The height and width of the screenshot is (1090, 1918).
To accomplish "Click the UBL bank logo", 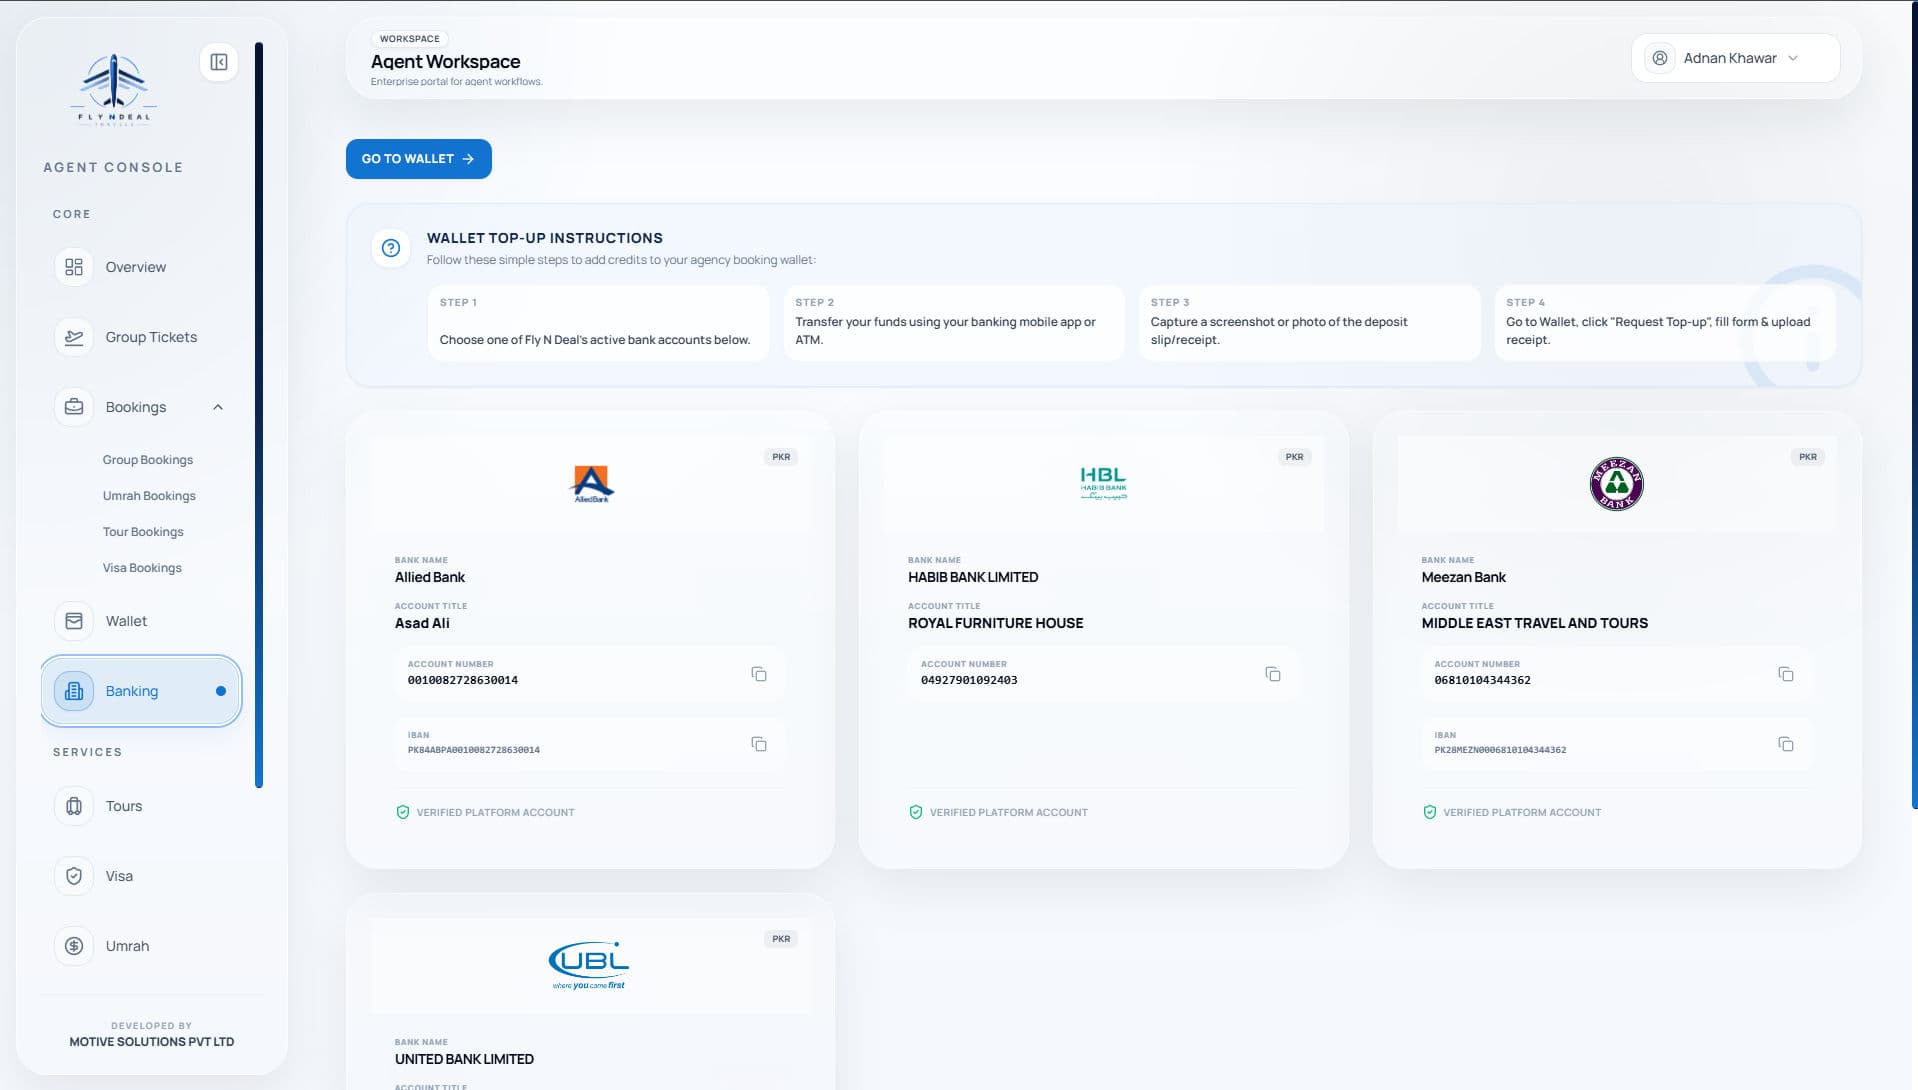I will tap(590, 965).
